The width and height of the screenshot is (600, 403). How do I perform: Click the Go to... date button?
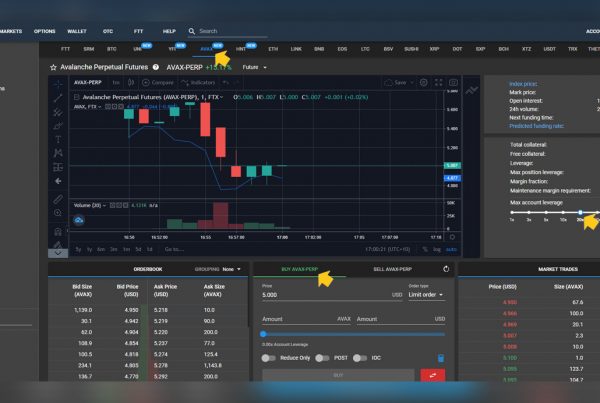click(x=174, y=249)
